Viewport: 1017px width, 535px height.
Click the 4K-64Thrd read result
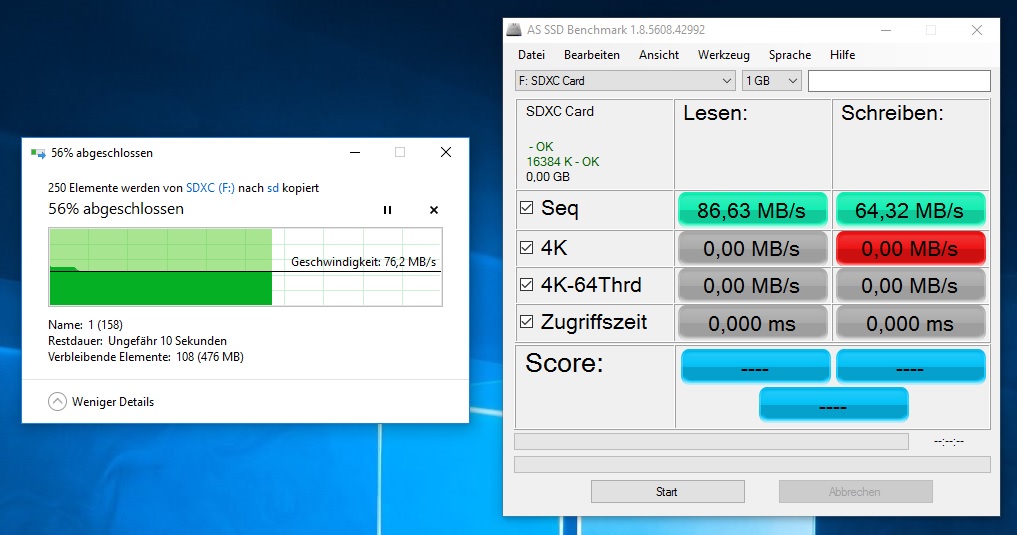click(752, 285)
